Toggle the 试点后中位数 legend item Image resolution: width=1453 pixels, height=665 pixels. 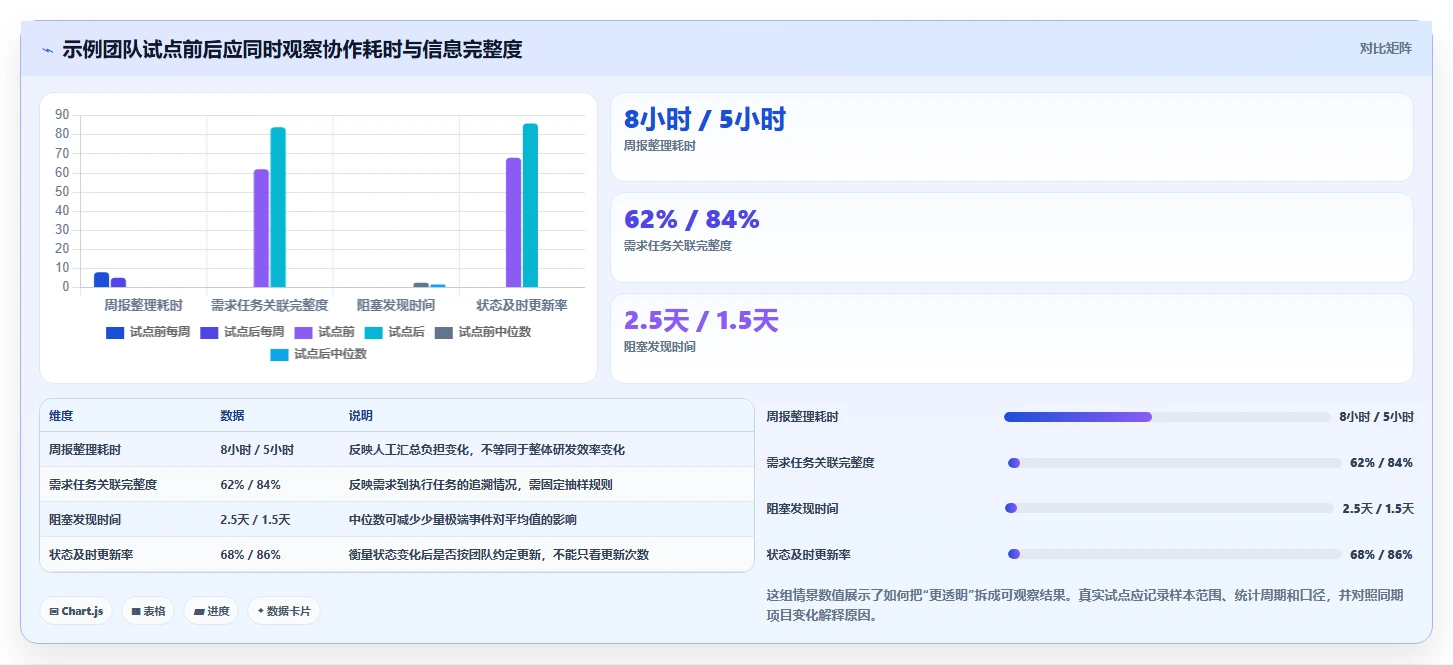[x=318, y=354]
